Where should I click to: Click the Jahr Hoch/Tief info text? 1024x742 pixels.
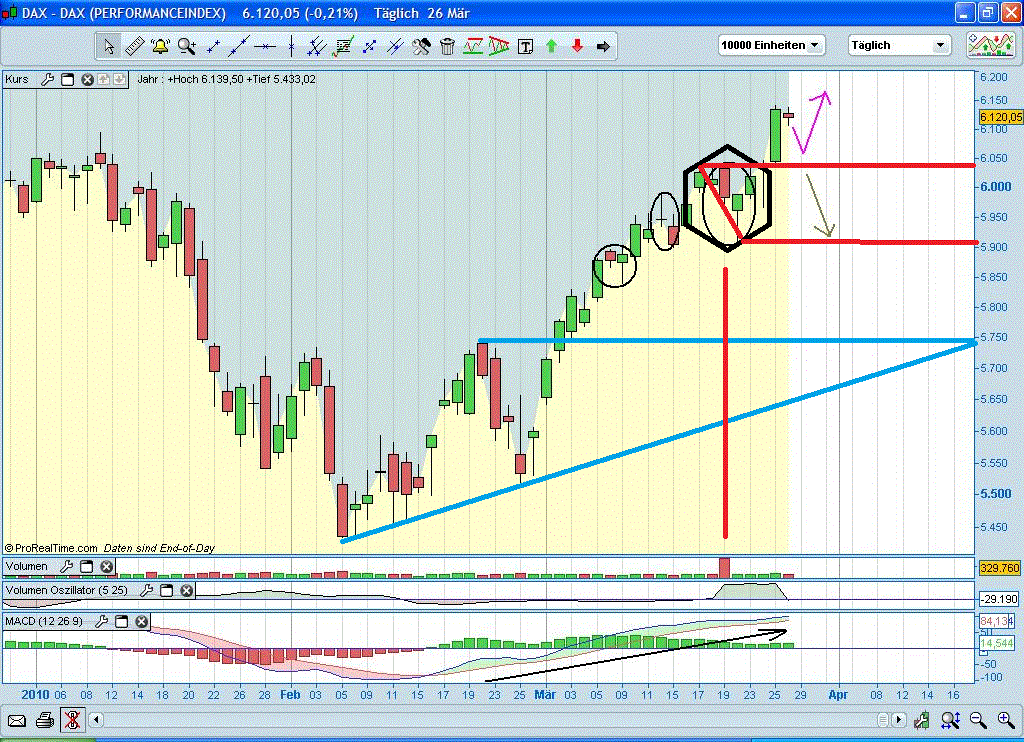227,79
